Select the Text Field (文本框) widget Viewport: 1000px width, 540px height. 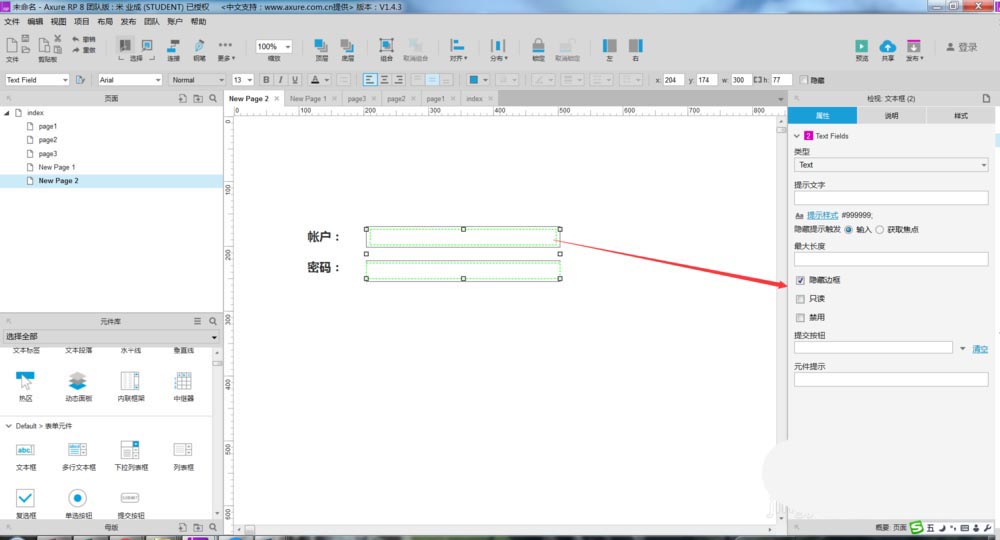point(26,455)
